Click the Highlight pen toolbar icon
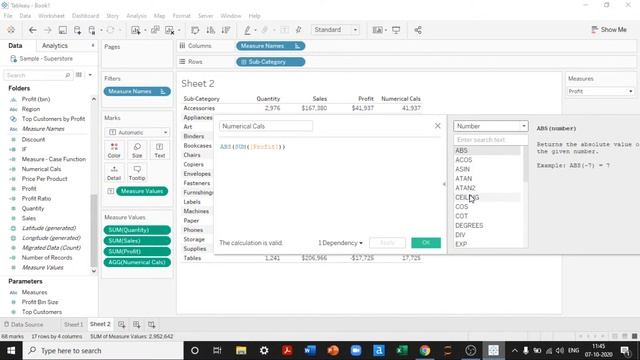The width and height of the screenshot is (640, 360). tap(247, 30)
